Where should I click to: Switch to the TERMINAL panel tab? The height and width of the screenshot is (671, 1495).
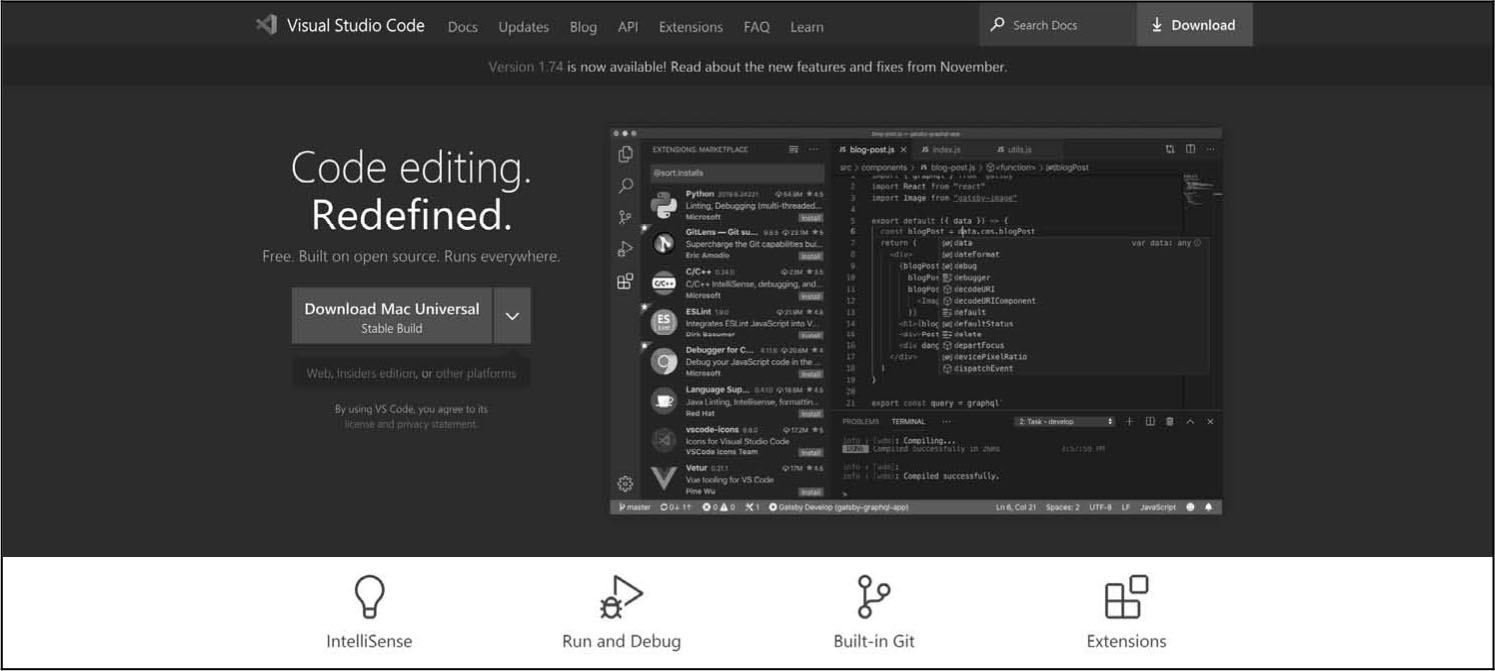(909, 422)
